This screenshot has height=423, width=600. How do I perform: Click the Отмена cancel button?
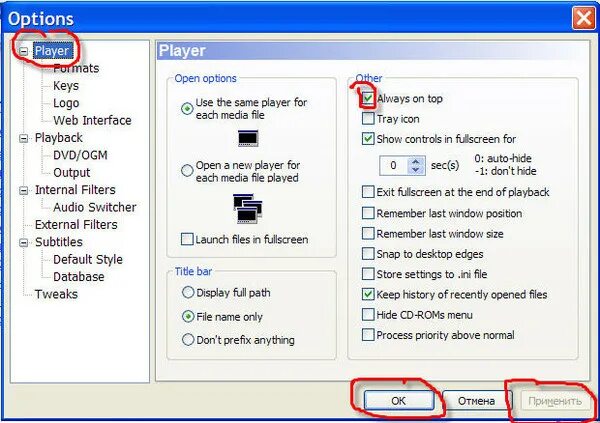(x=476, y=401)
